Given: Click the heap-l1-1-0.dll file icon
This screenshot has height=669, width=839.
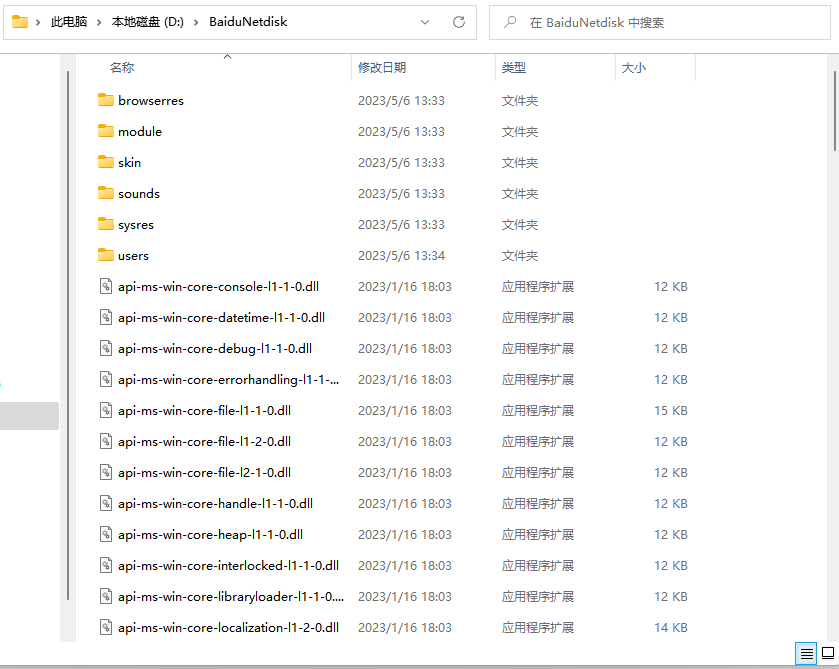Looking at the screenshot, I should [x=106, y=535].
